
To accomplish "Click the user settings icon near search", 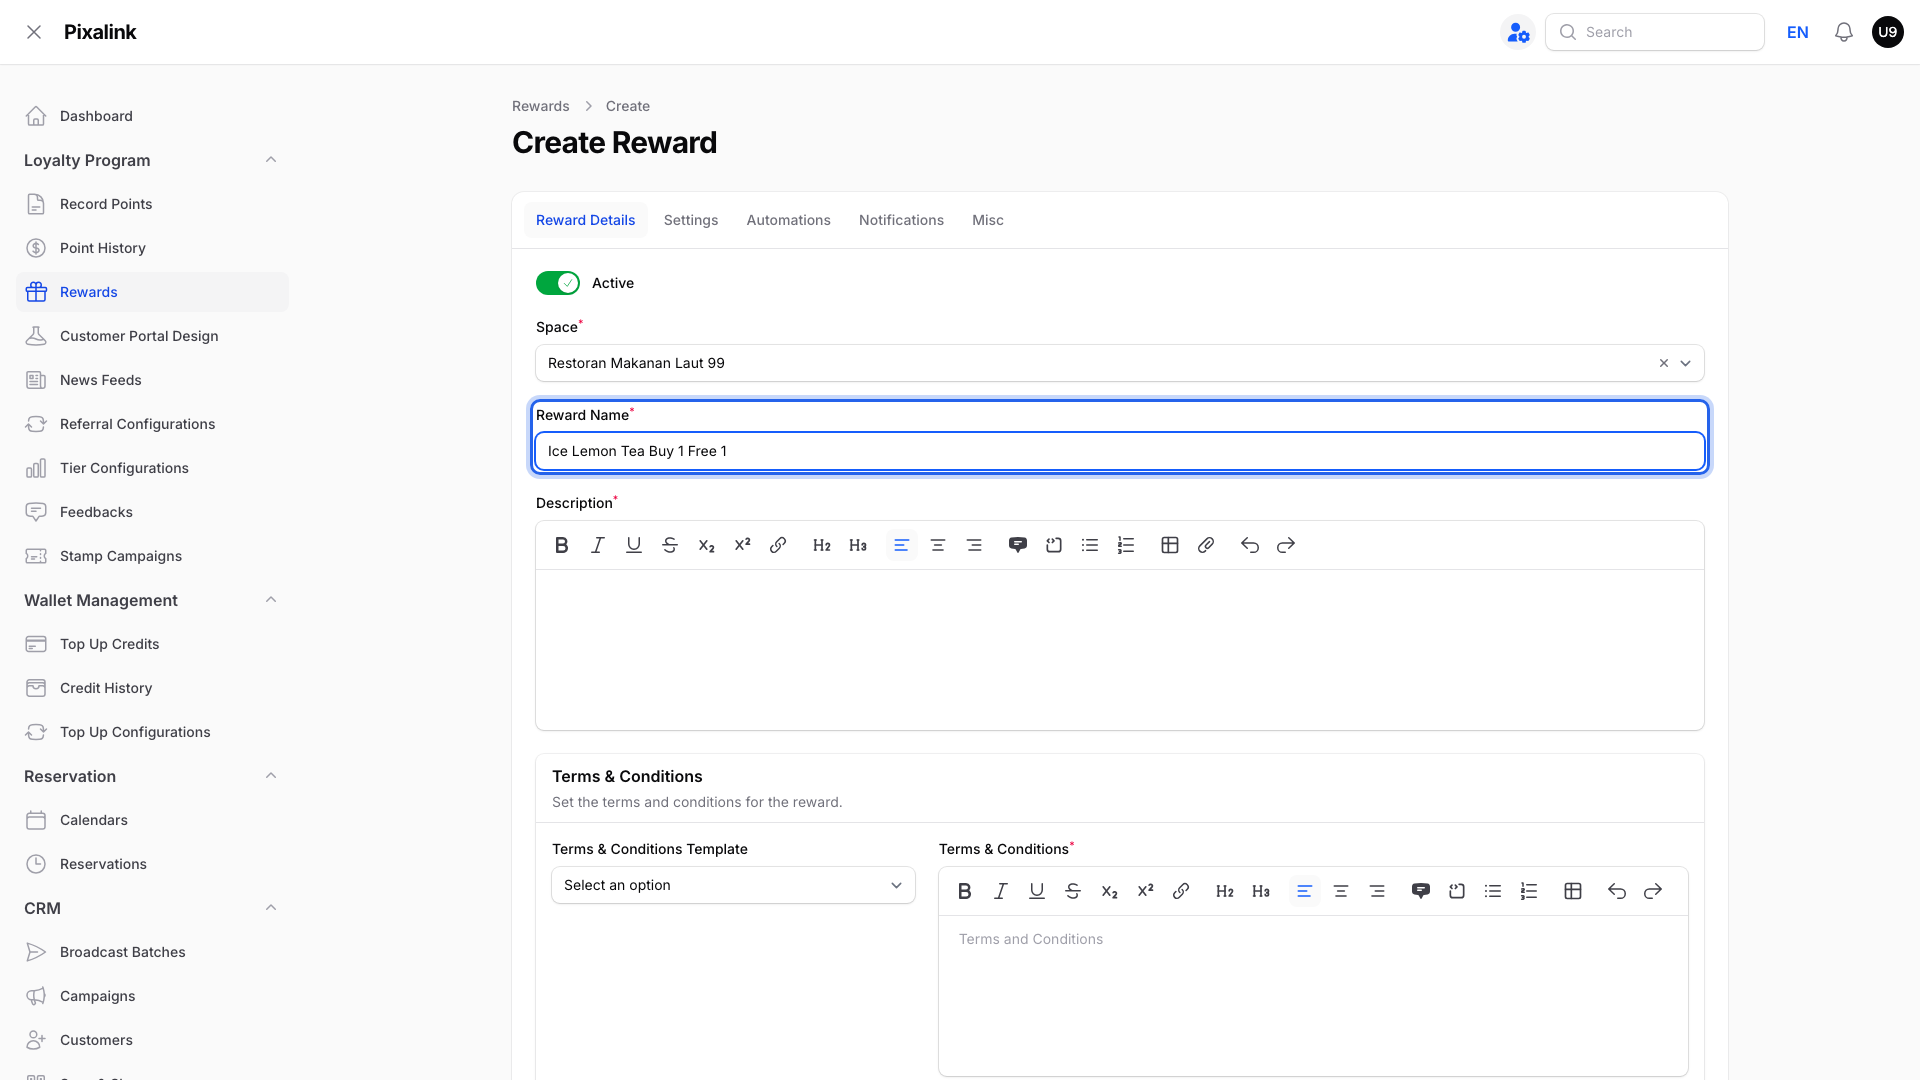I will [x=1518, y=32].
